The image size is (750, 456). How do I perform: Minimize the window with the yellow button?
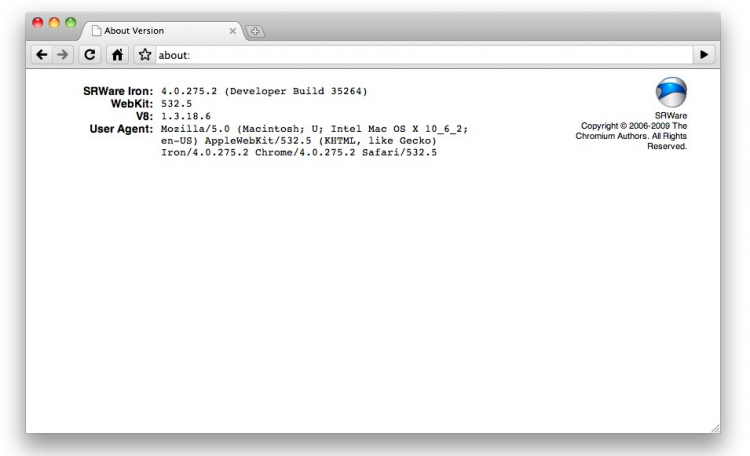coord(54,22)
